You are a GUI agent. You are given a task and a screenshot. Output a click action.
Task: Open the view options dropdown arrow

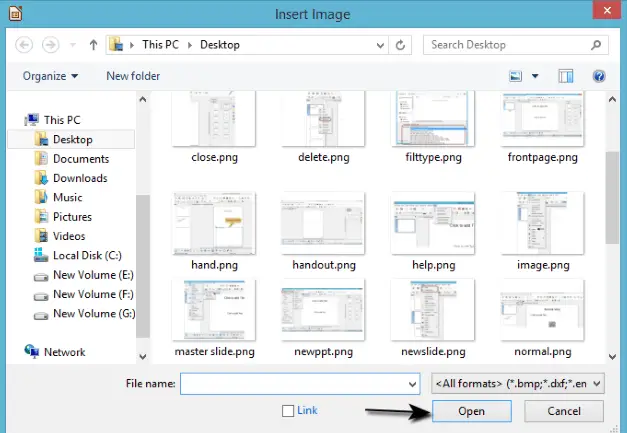point(535,76)
